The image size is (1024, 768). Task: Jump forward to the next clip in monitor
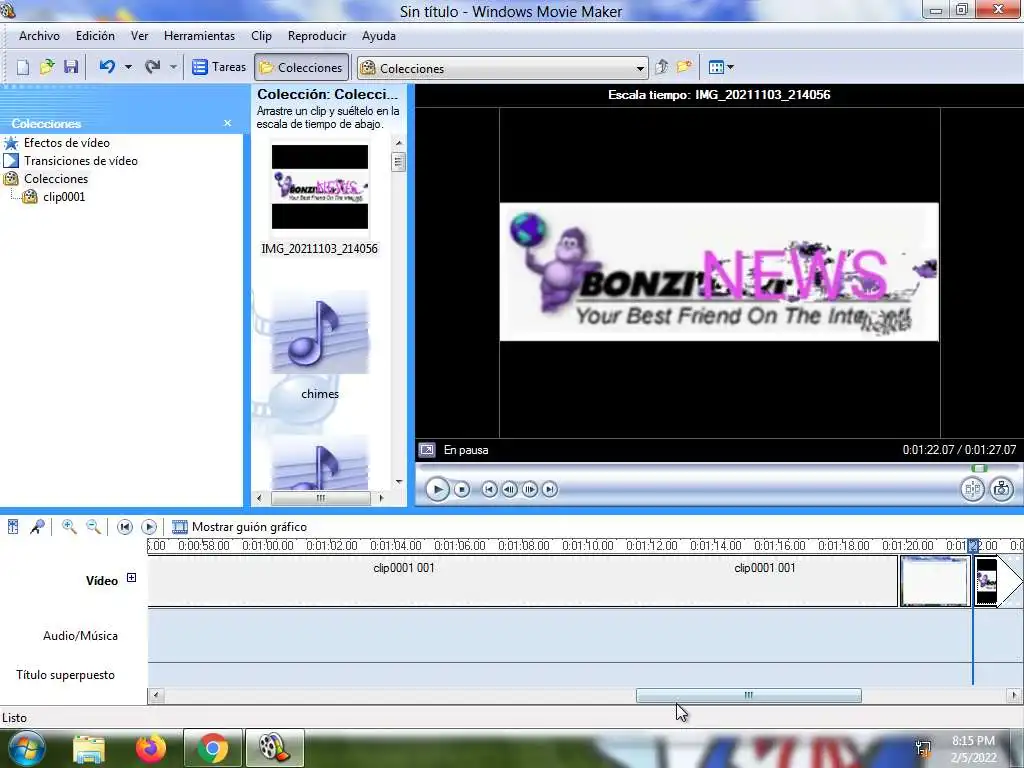point(550,489)
